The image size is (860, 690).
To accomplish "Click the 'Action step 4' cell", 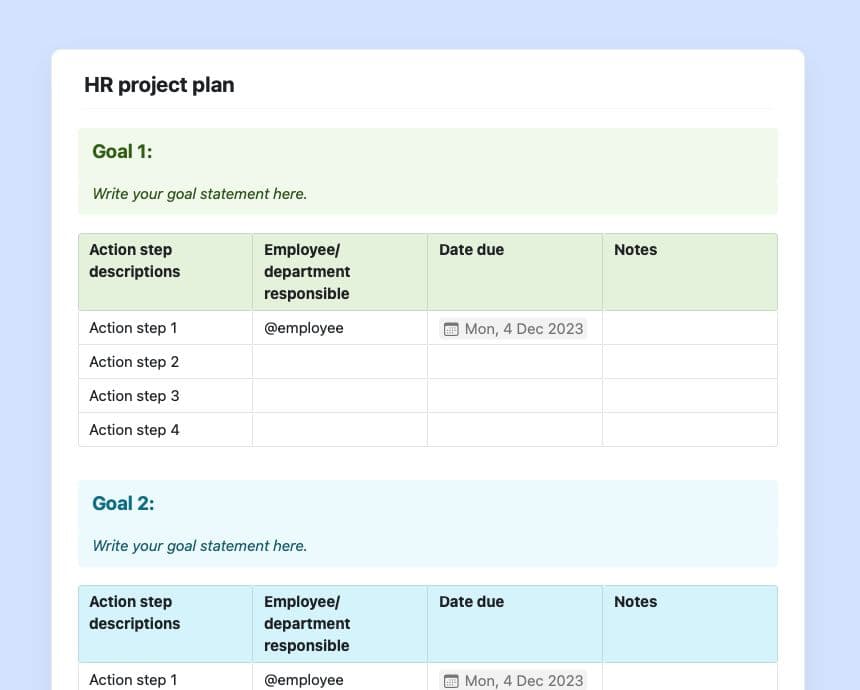I will (134, 430).
